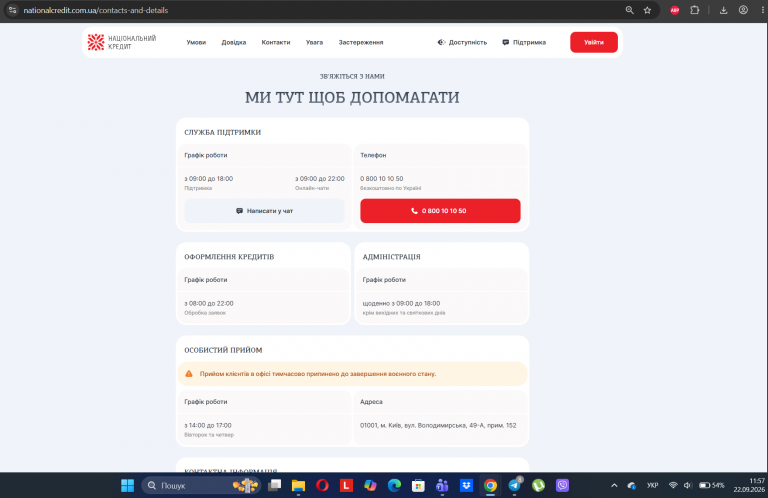Open Dropbox from the taskbar
The width and height of the screenshot is (768, 498).
[x=466, y=485]
